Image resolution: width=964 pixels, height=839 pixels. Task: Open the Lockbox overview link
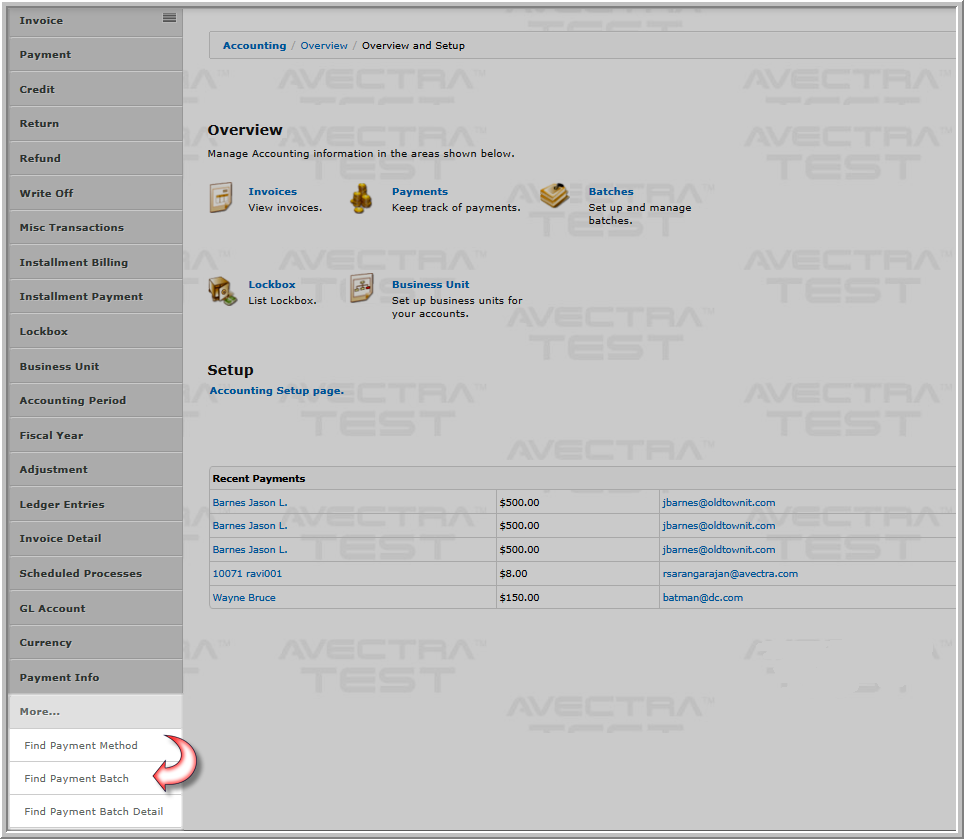[272, 285]
